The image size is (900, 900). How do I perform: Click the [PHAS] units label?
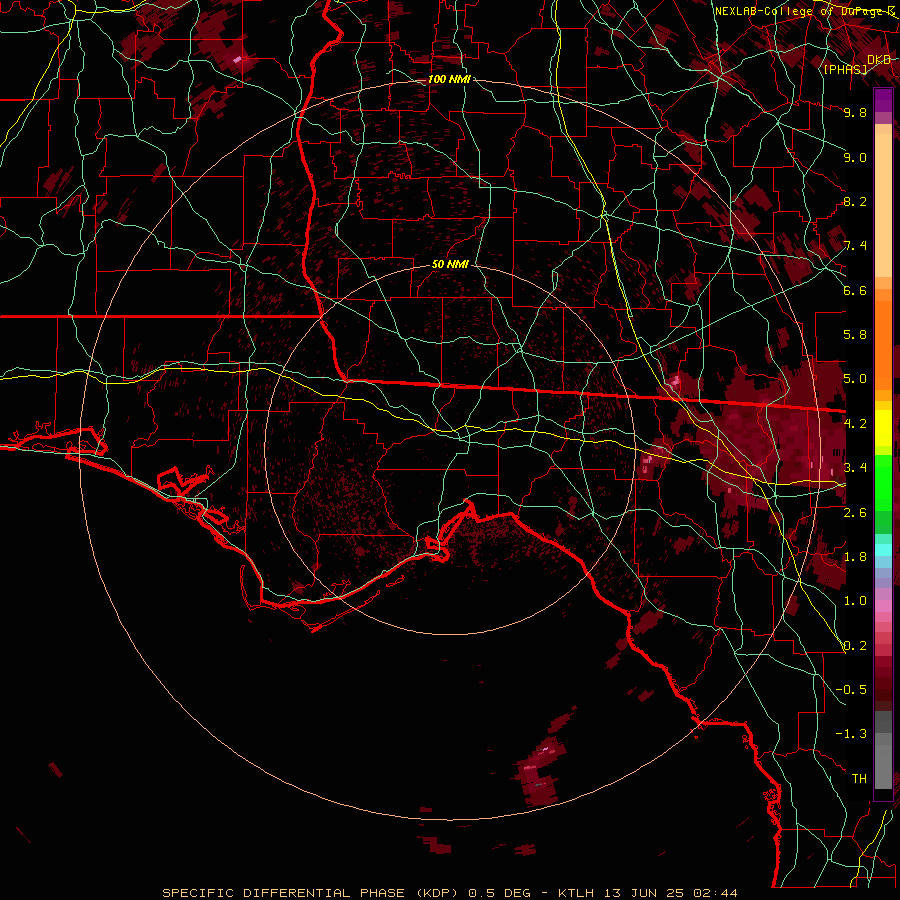coord(845,69)
